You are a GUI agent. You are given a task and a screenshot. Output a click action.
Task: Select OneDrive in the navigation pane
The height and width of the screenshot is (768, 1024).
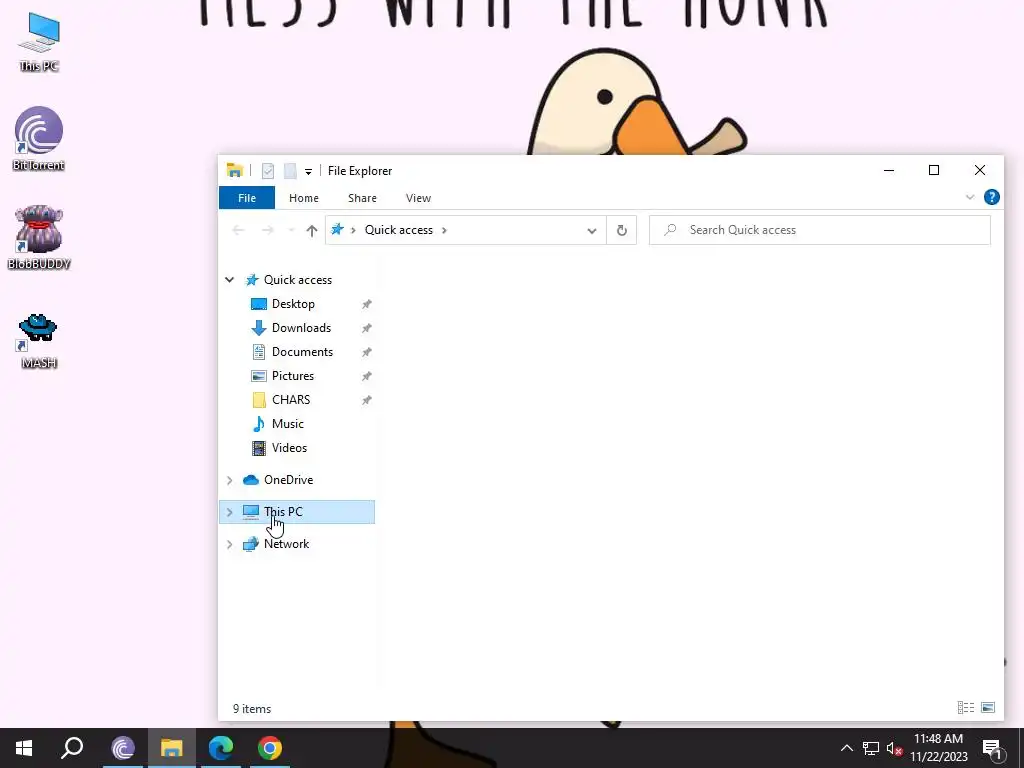tap(288, 480)
